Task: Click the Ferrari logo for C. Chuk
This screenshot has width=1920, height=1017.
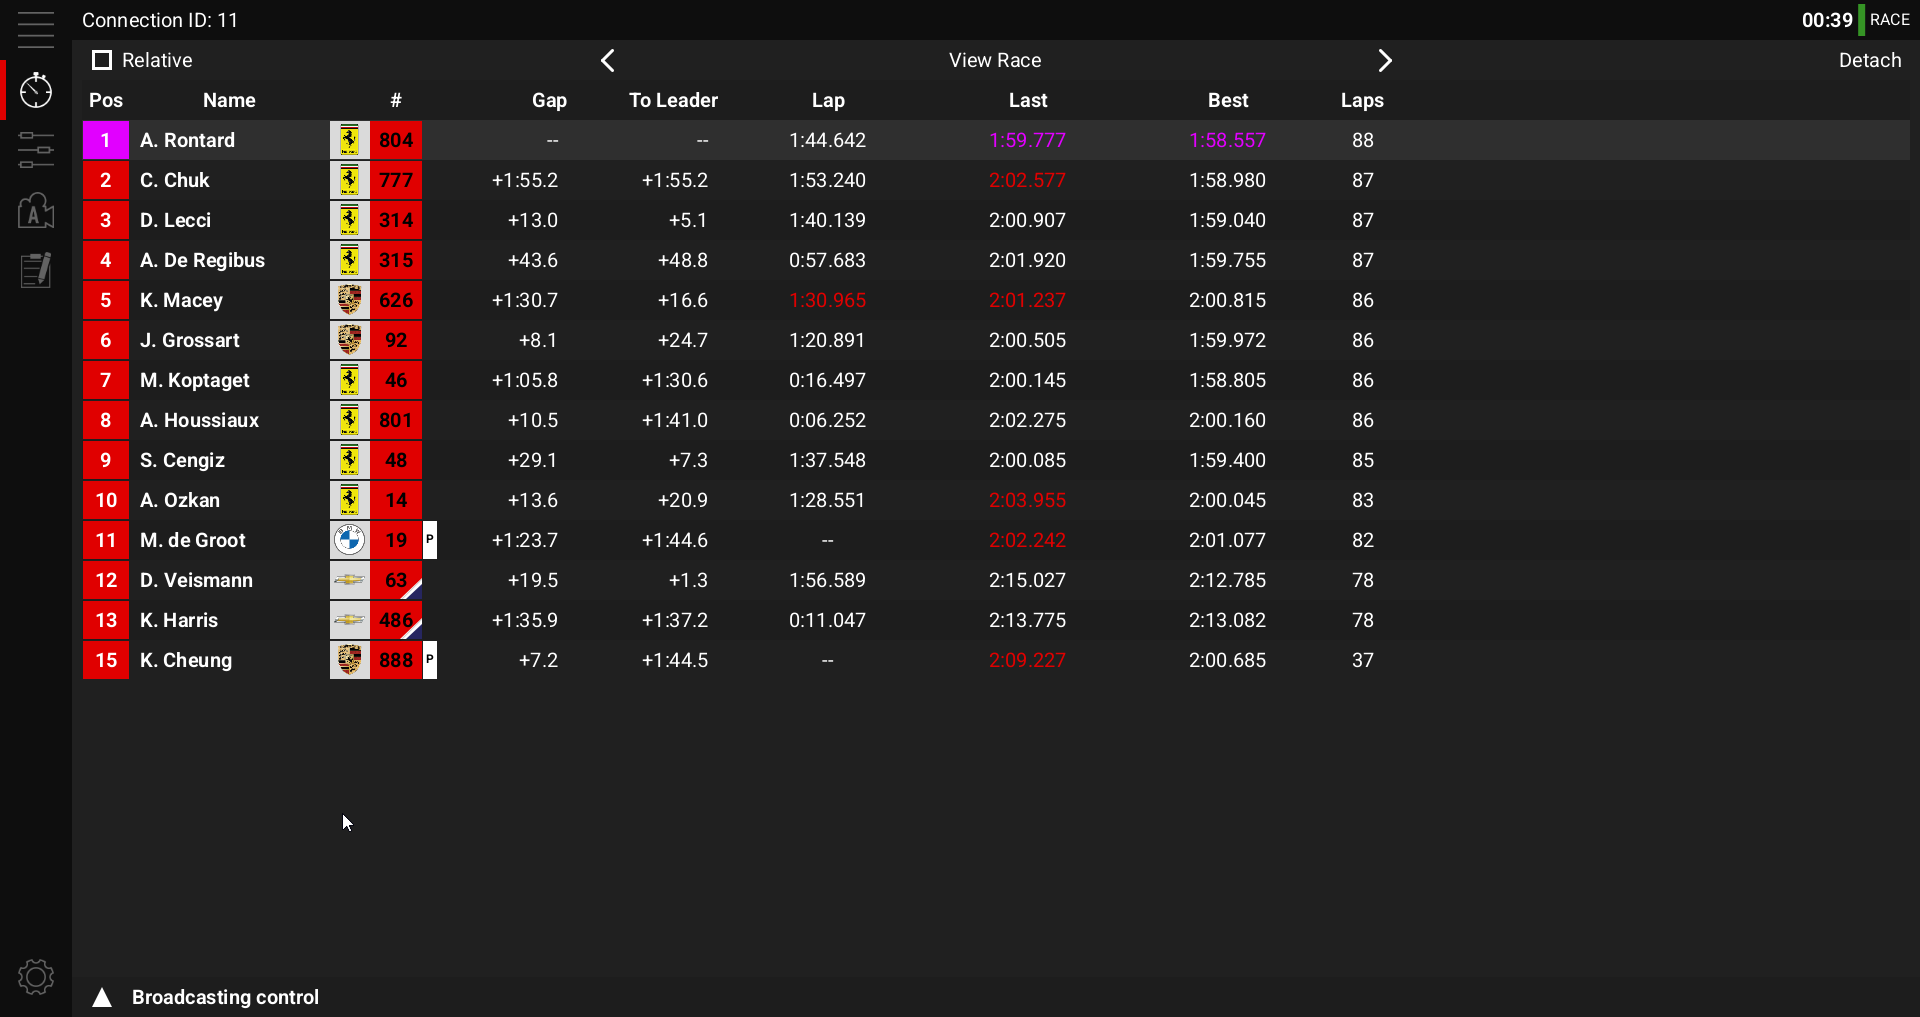Action: pyautogui.click(x=349, y=180)
